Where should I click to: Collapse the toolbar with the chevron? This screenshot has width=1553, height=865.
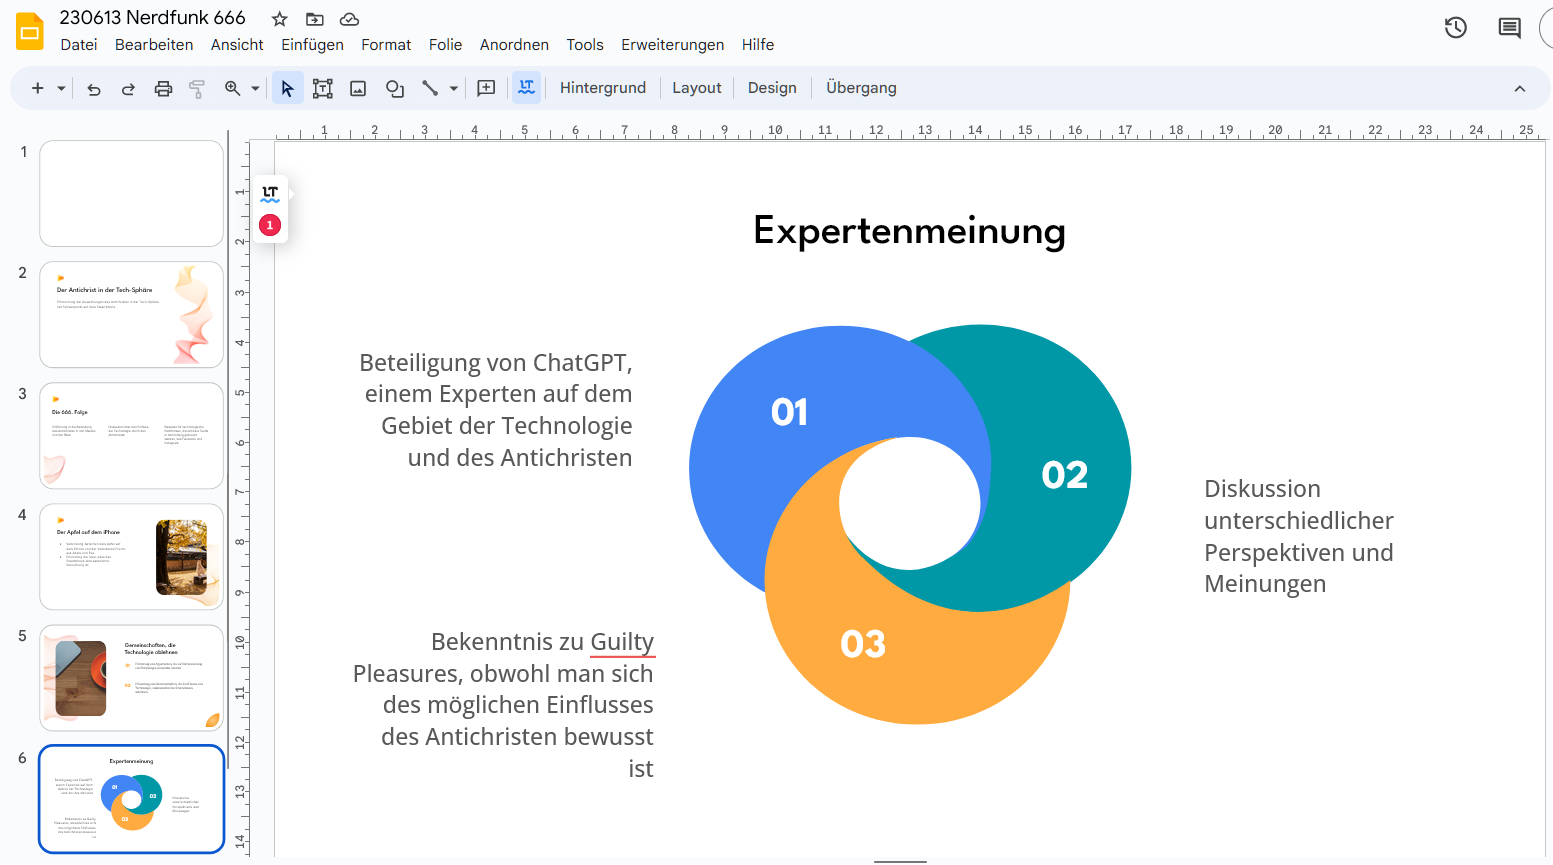click(x=1519, y=89)
